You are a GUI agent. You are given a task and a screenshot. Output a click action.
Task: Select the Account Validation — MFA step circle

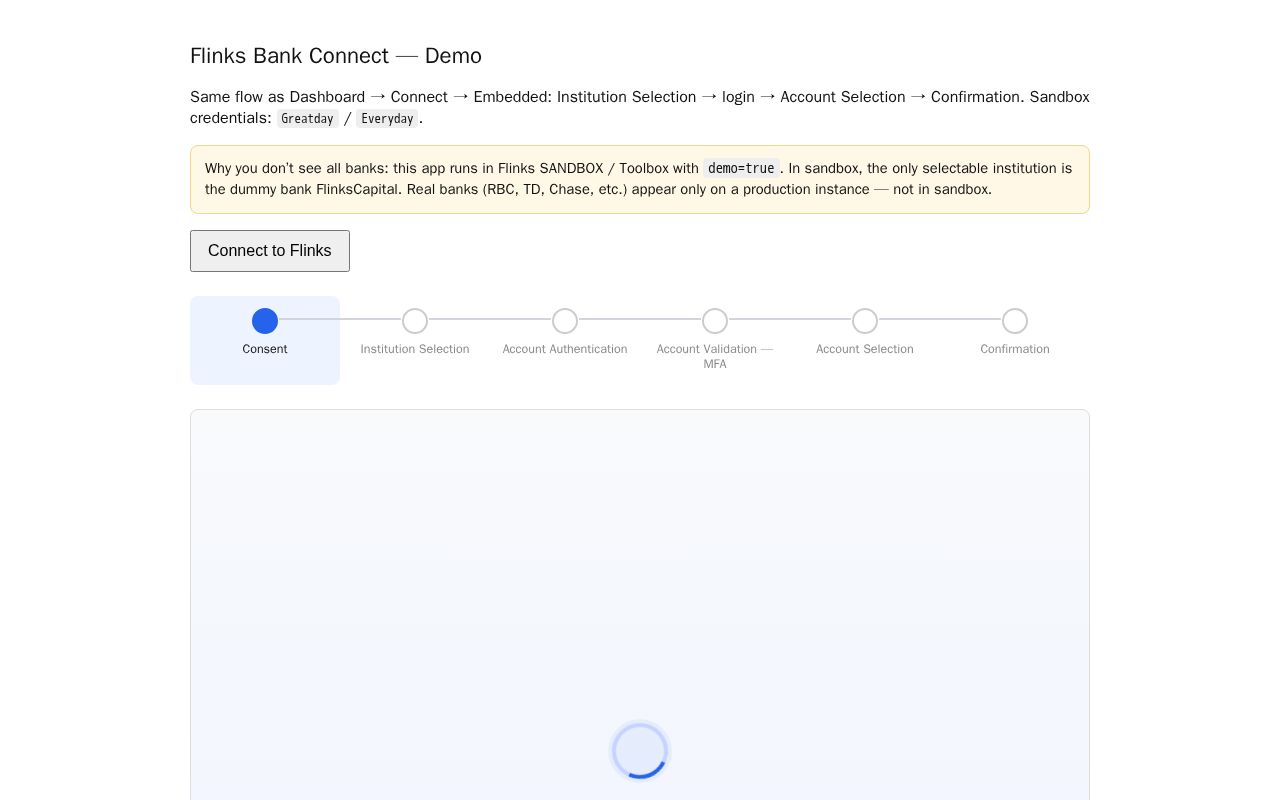715,321
